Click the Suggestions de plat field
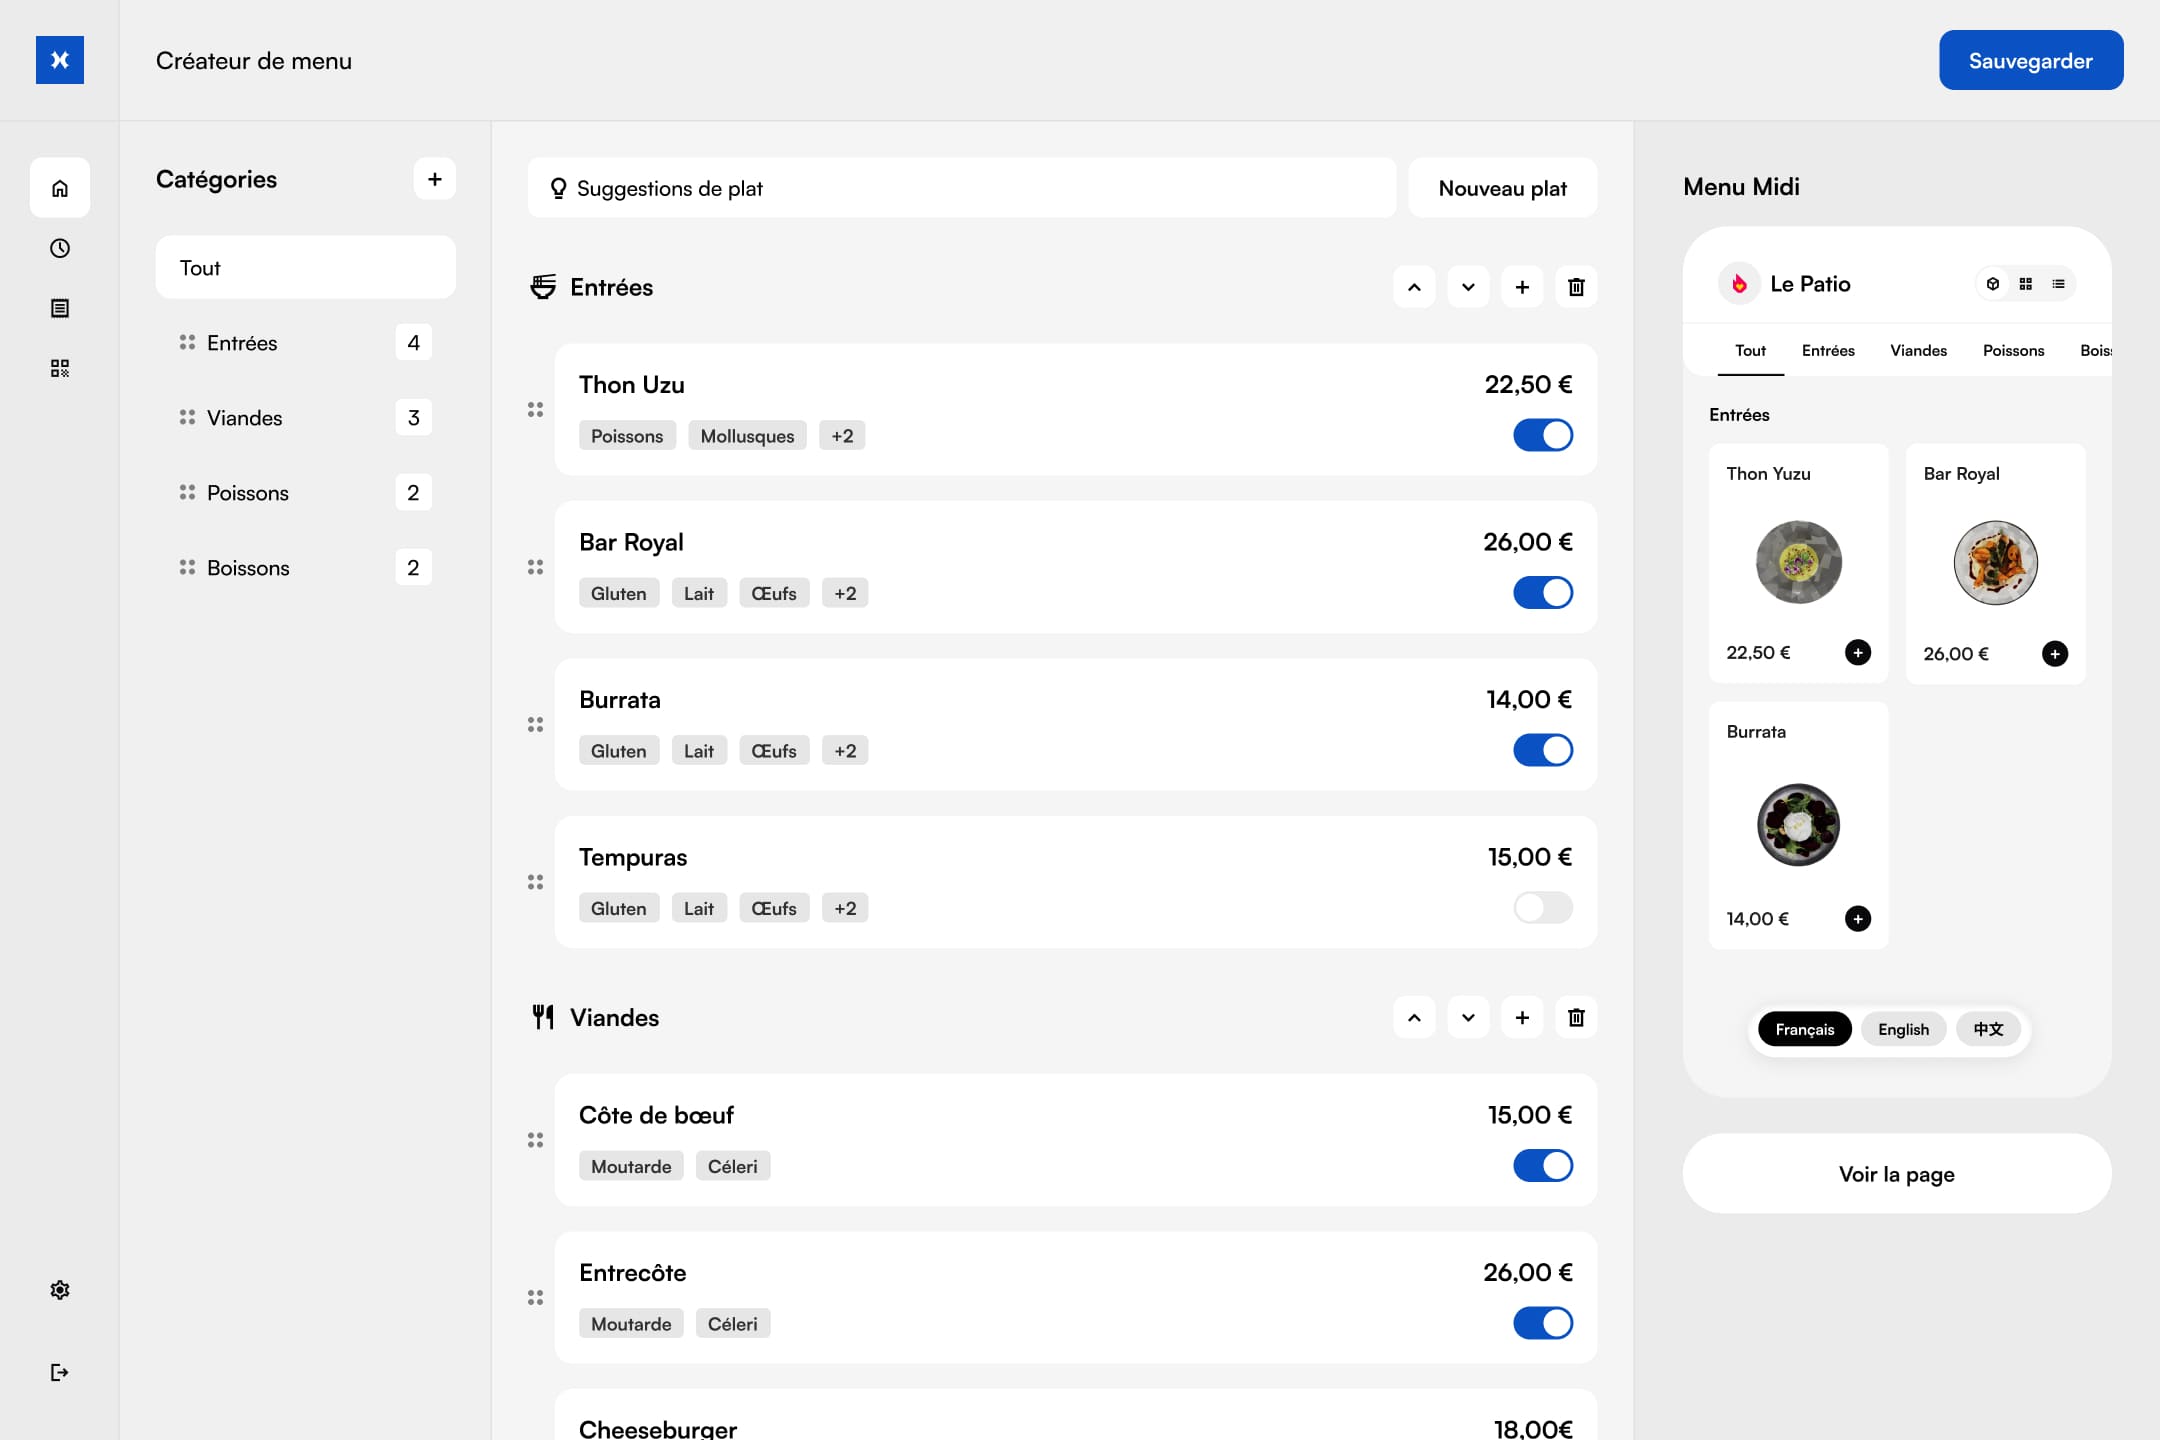Image resolution: width=2160 pixels, height=1440 pixels. click(961, 188)
